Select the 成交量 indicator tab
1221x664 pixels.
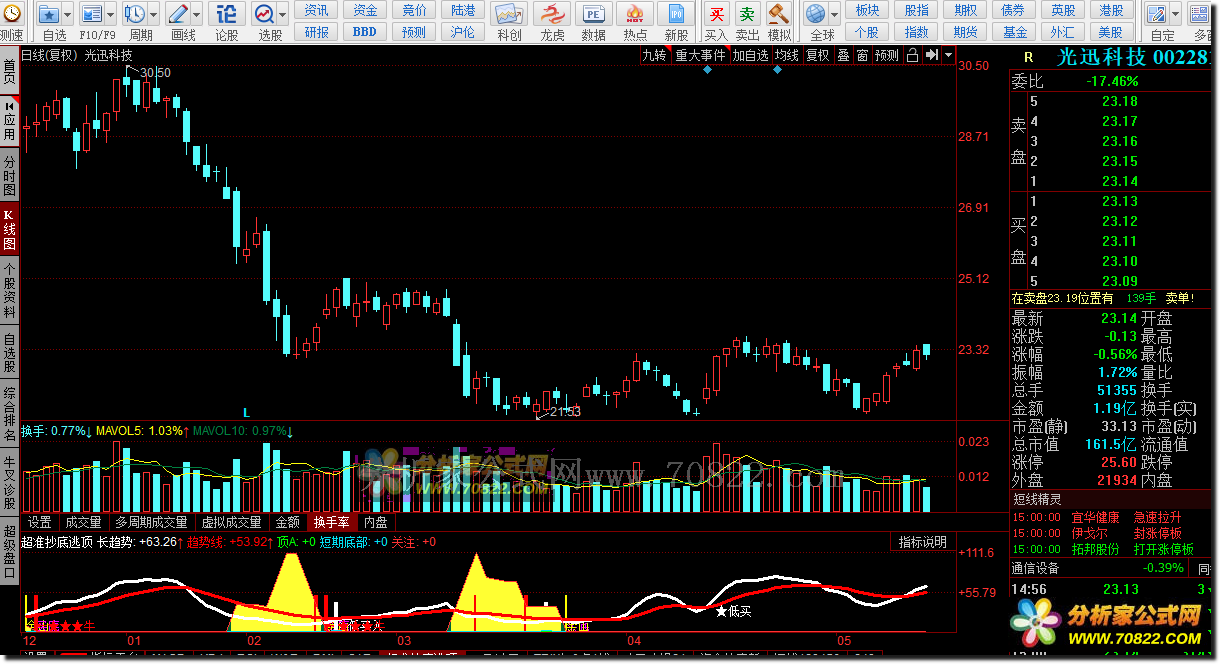pyautogui.click(x=83, y=522)
